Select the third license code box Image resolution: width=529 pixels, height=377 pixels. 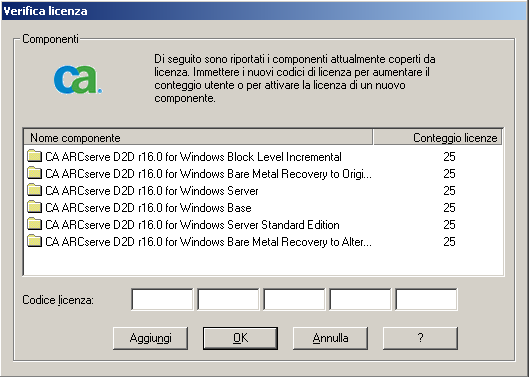[294, 299]
